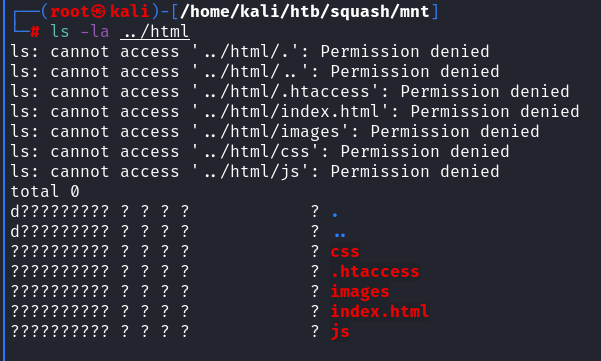Click the blue single-dot directory entry

335,215
